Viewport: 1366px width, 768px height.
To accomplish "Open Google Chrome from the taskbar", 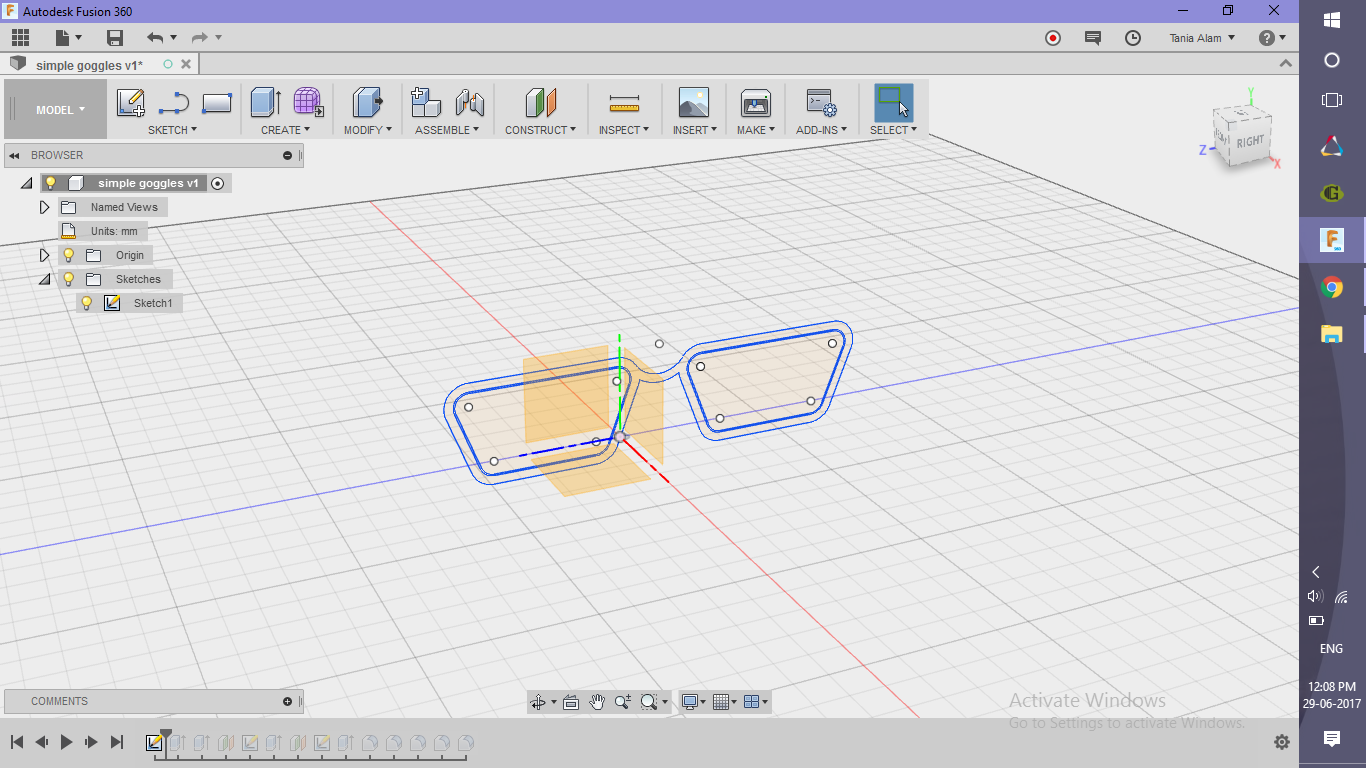I will [x=1332, y=288].
